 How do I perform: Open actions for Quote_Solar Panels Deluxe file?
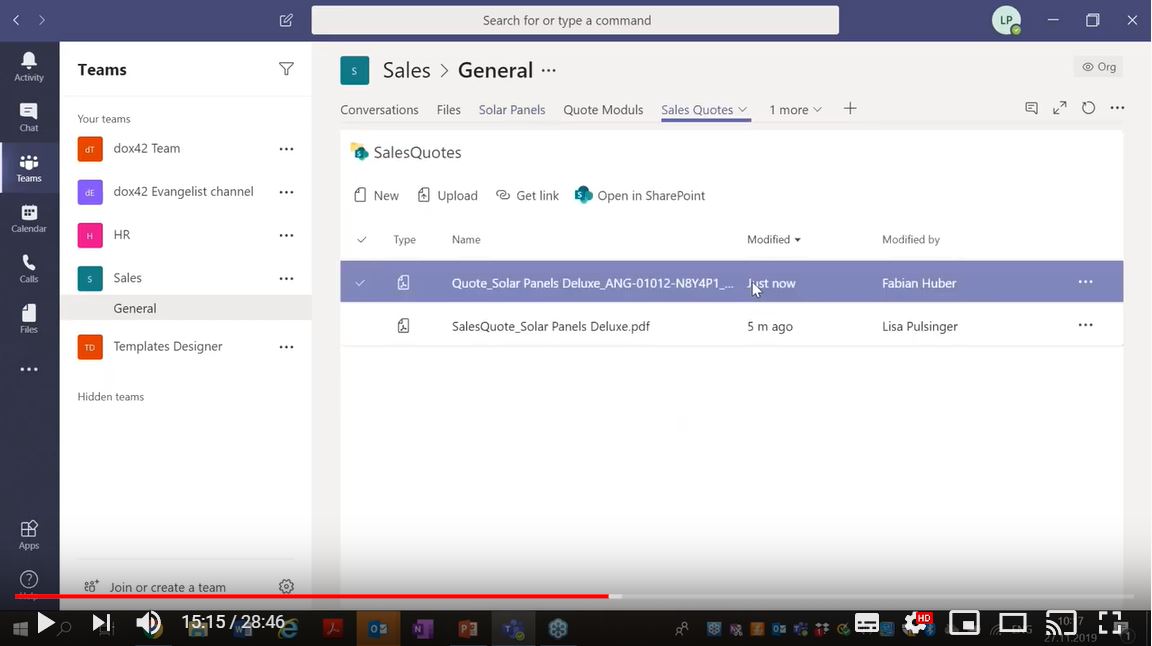click(x=1085, y=282)
